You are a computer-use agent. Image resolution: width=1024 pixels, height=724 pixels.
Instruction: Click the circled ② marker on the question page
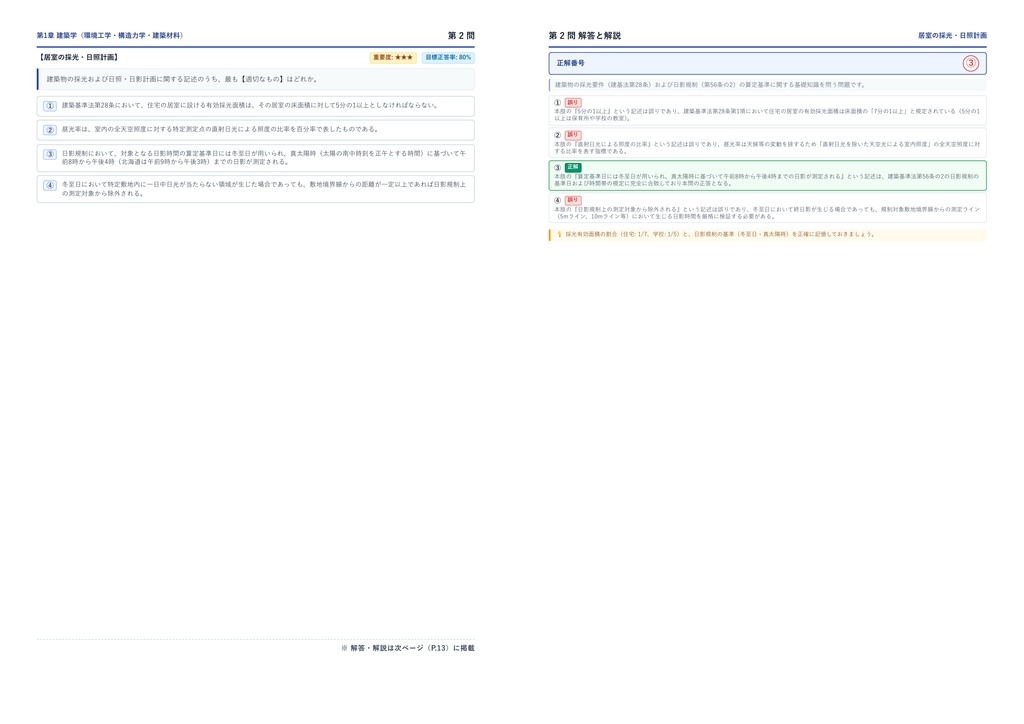coord(50,130)
